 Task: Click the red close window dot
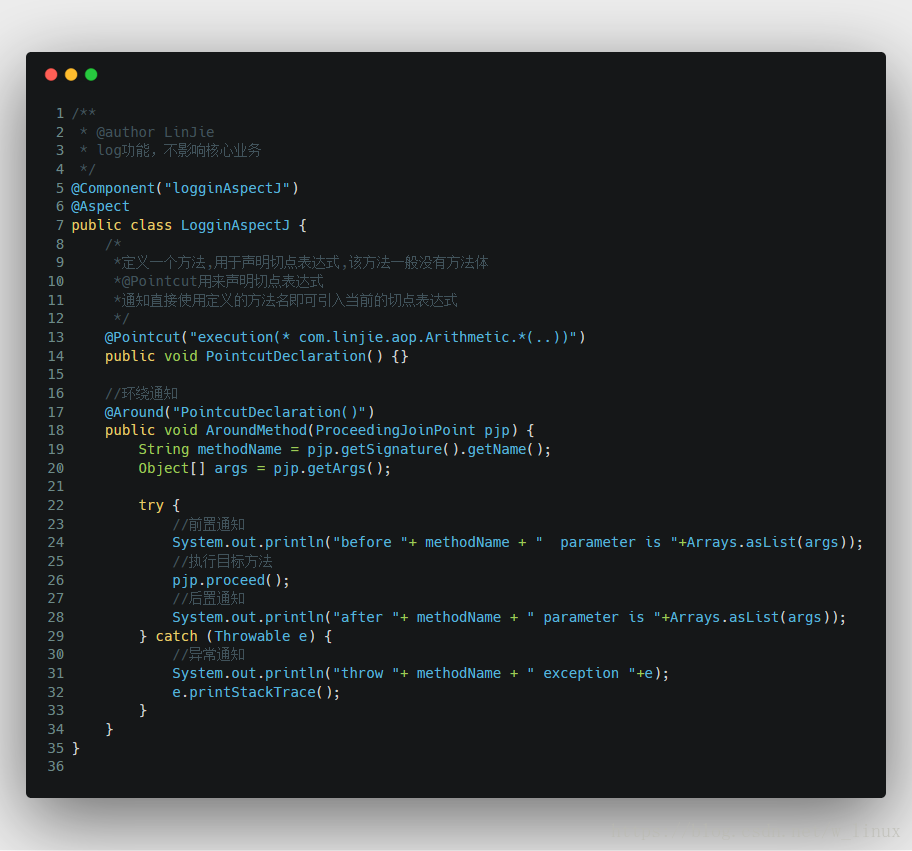[51, 74]
